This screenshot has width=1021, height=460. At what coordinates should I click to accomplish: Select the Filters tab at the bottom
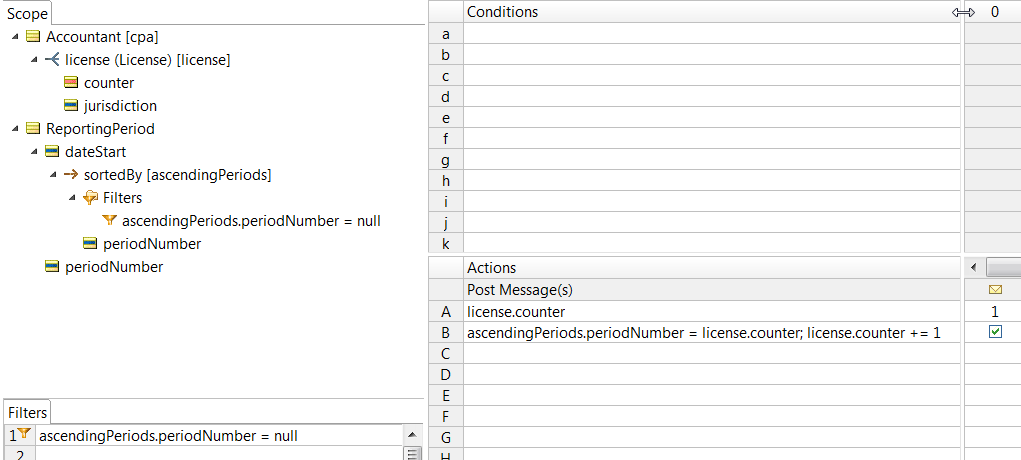click(27, 412)
